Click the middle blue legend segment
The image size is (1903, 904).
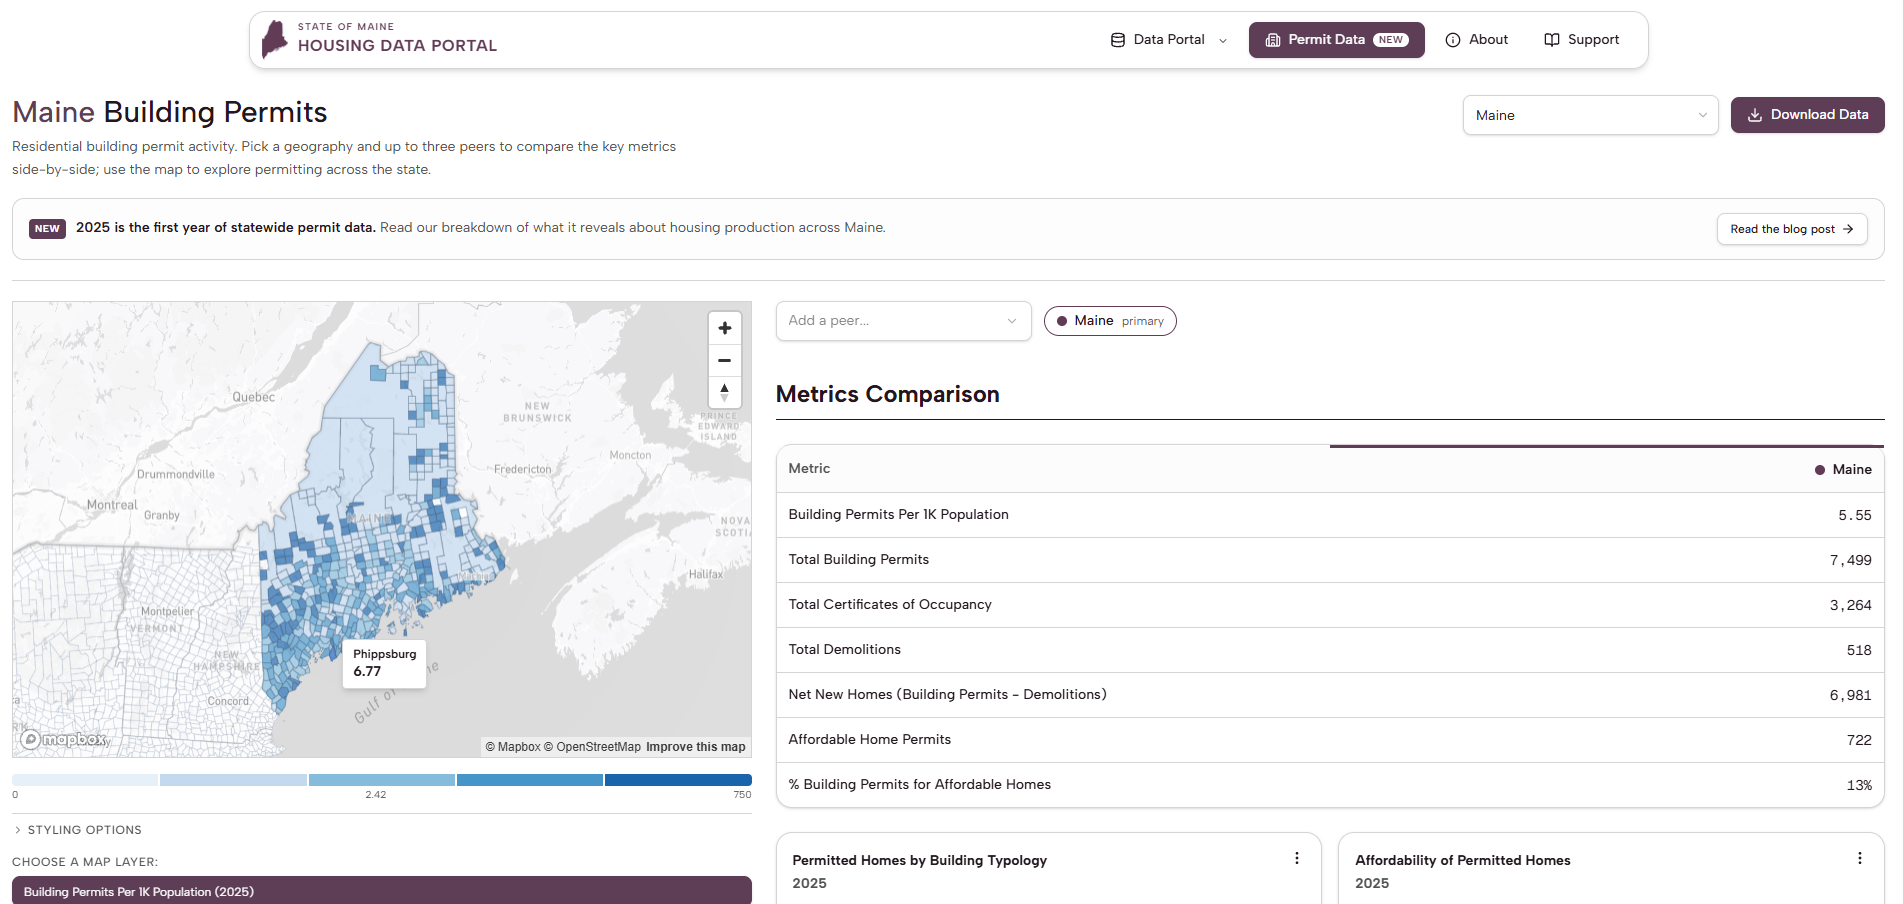[x=382, y=780]
